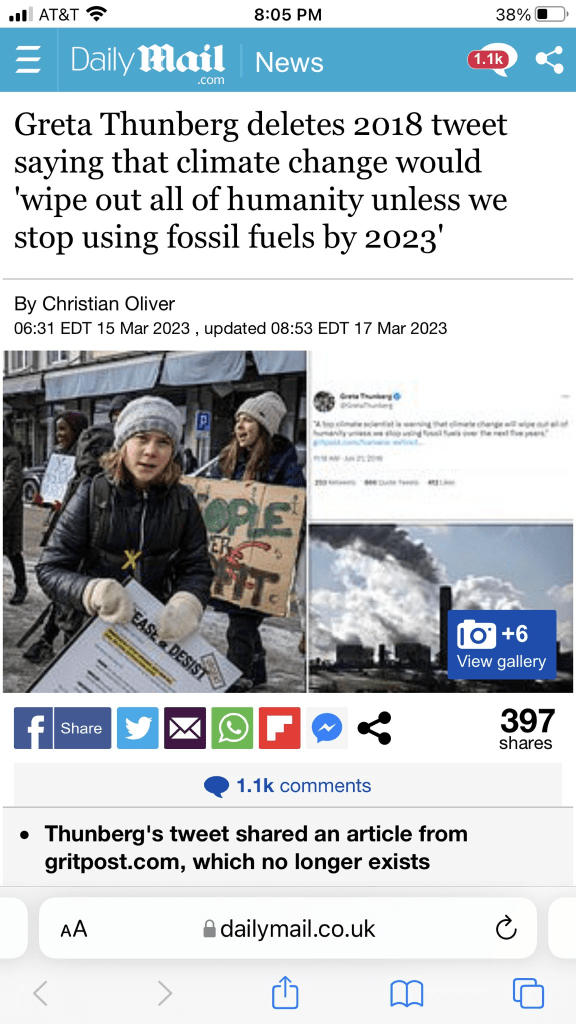Open the hamburger menu in header
The width and height of the screenshot is (576, 1024).
coord(28,61)
